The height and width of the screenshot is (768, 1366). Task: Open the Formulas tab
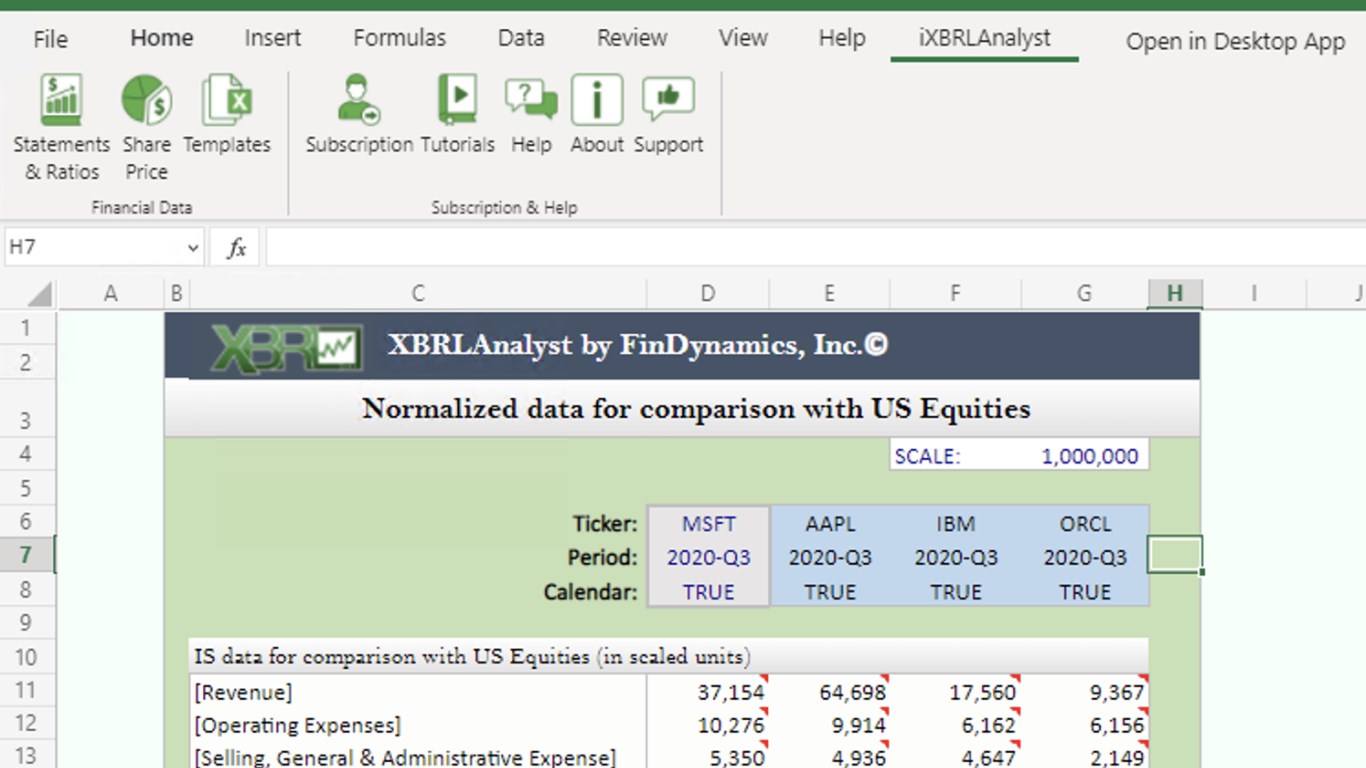click(x=398, y=38)
